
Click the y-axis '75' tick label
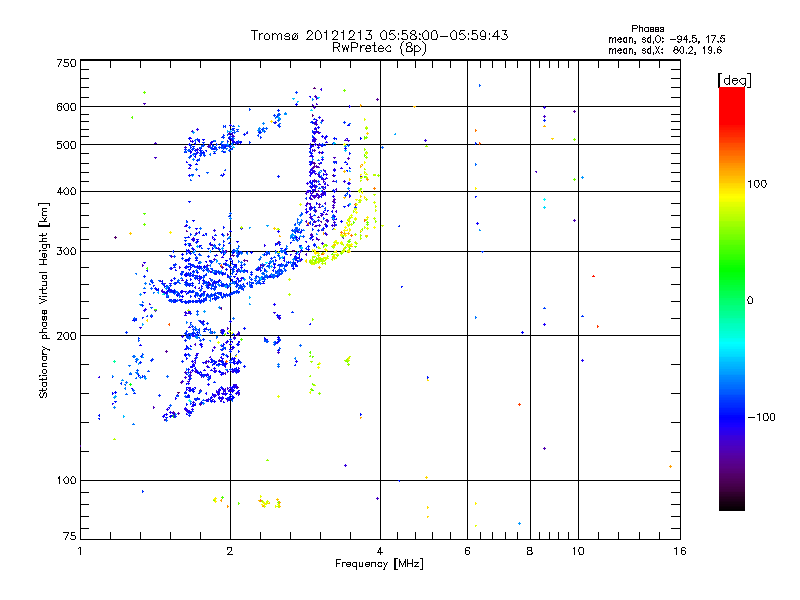click(x=70, y=536)
